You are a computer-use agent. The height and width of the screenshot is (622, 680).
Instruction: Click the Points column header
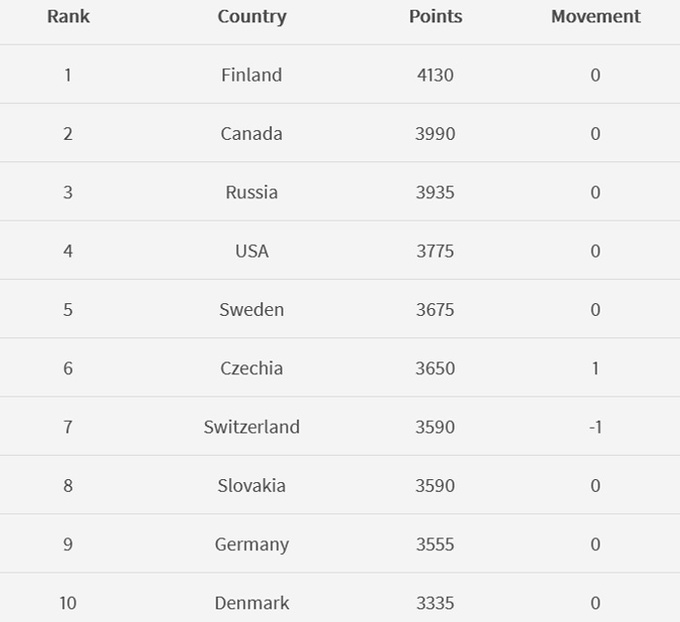coord(435,17)
